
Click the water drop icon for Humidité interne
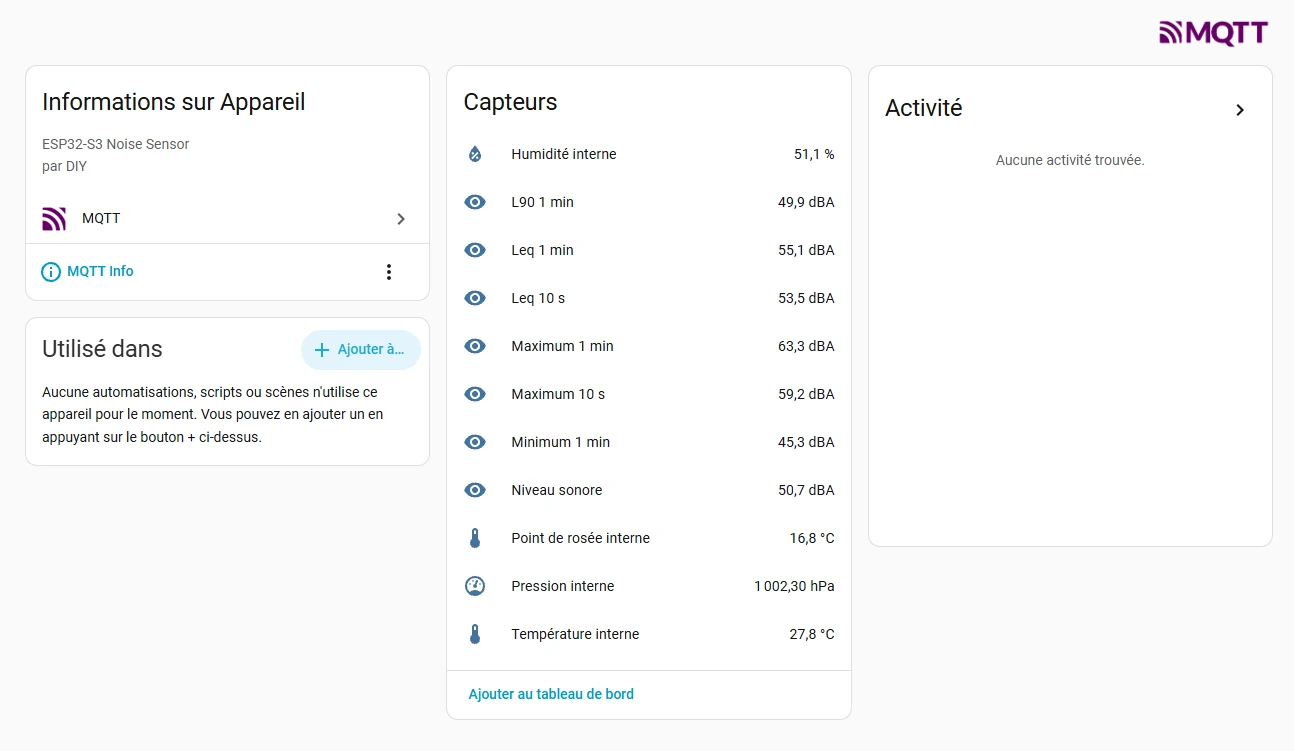tap(475, 154)
